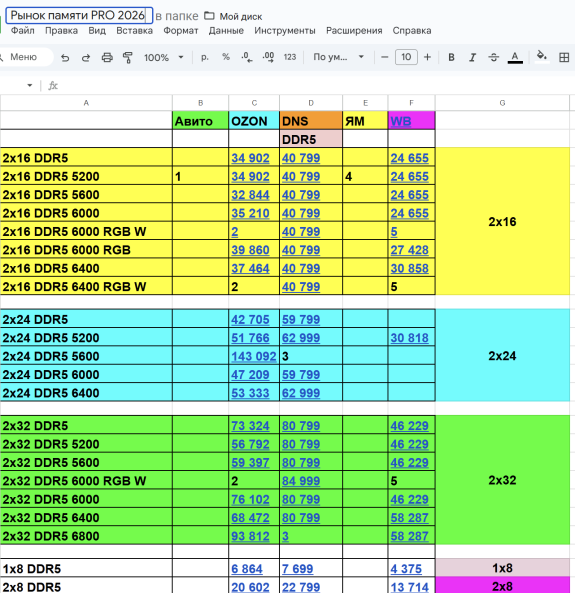Open the Borders grid icon
Image resolution: width=575 pixels, height=593 pixels.
coord(564,57)
